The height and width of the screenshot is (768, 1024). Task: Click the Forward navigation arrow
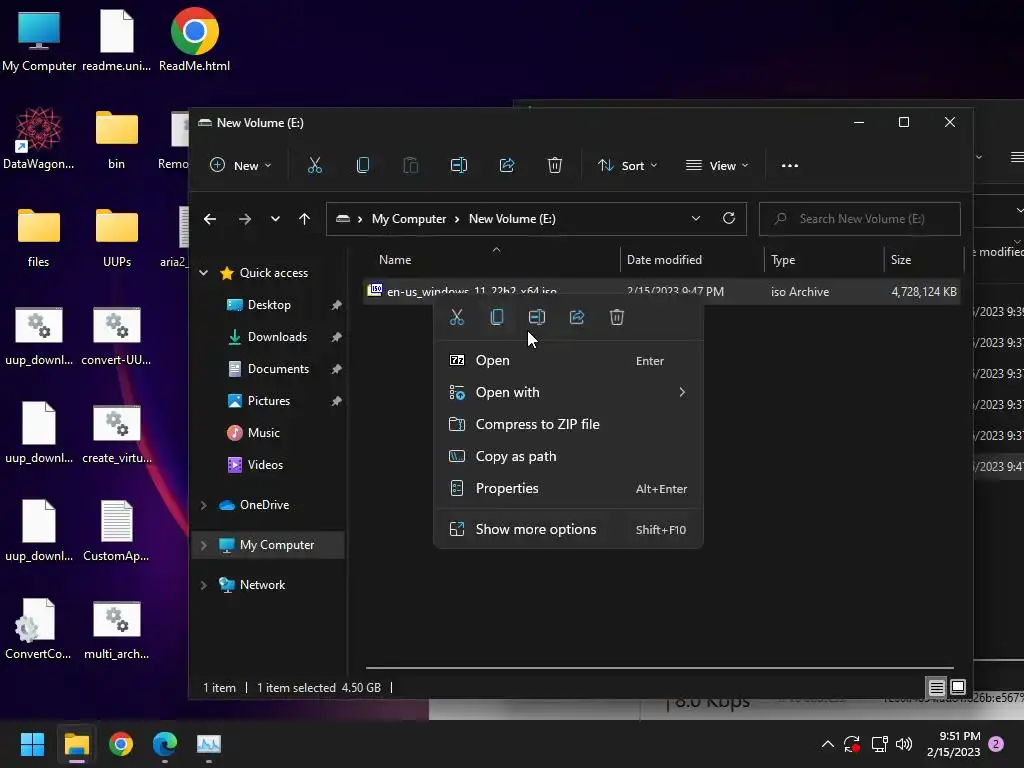(245, 219)
